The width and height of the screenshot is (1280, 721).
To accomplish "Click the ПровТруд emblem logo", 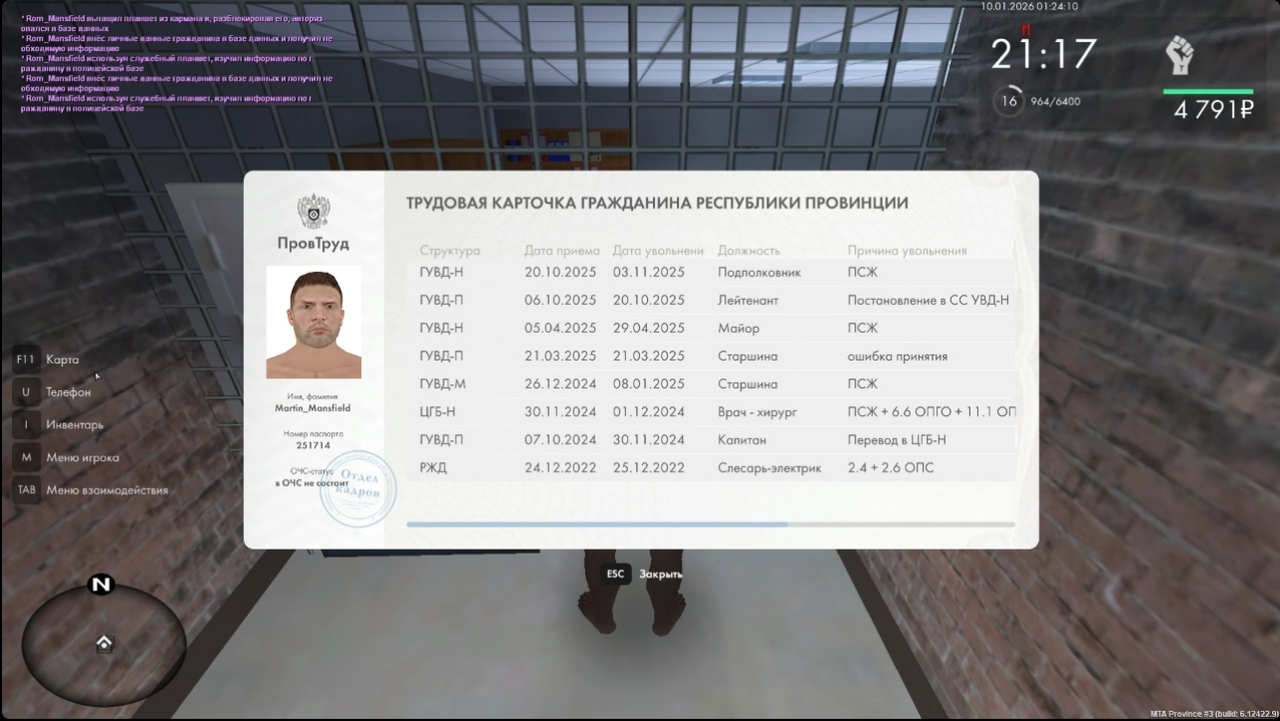I will 314,212.
